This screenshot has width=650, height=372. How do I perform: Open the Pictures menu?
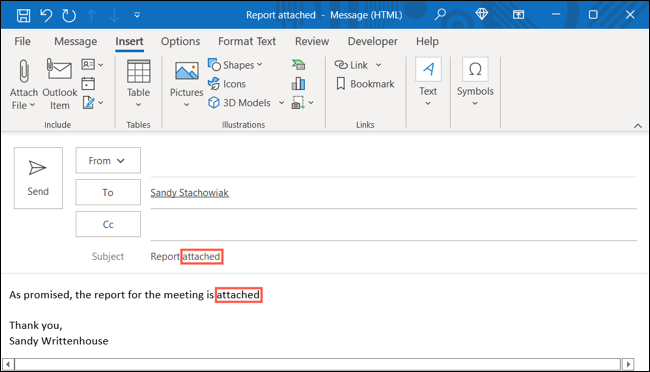pyautogui.click(x=187, y=85)
